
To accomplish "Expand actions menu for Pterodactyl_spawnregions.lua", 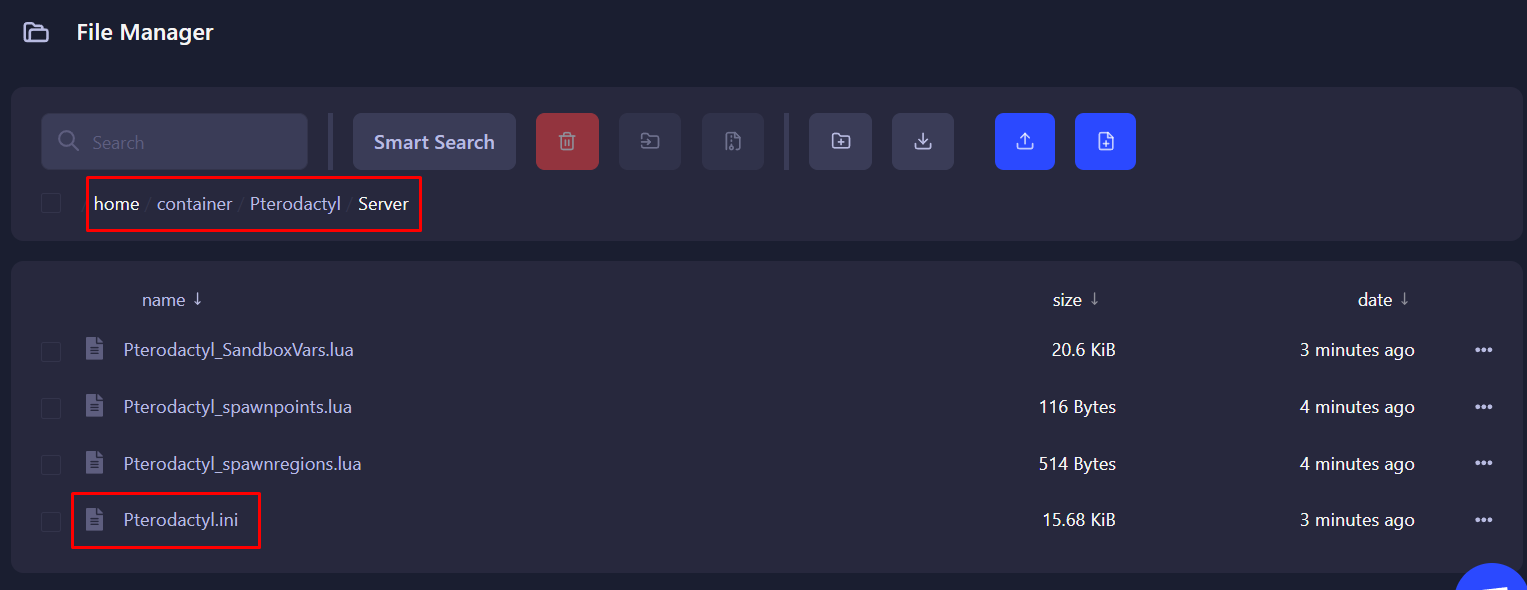I will click(1483, 464).
